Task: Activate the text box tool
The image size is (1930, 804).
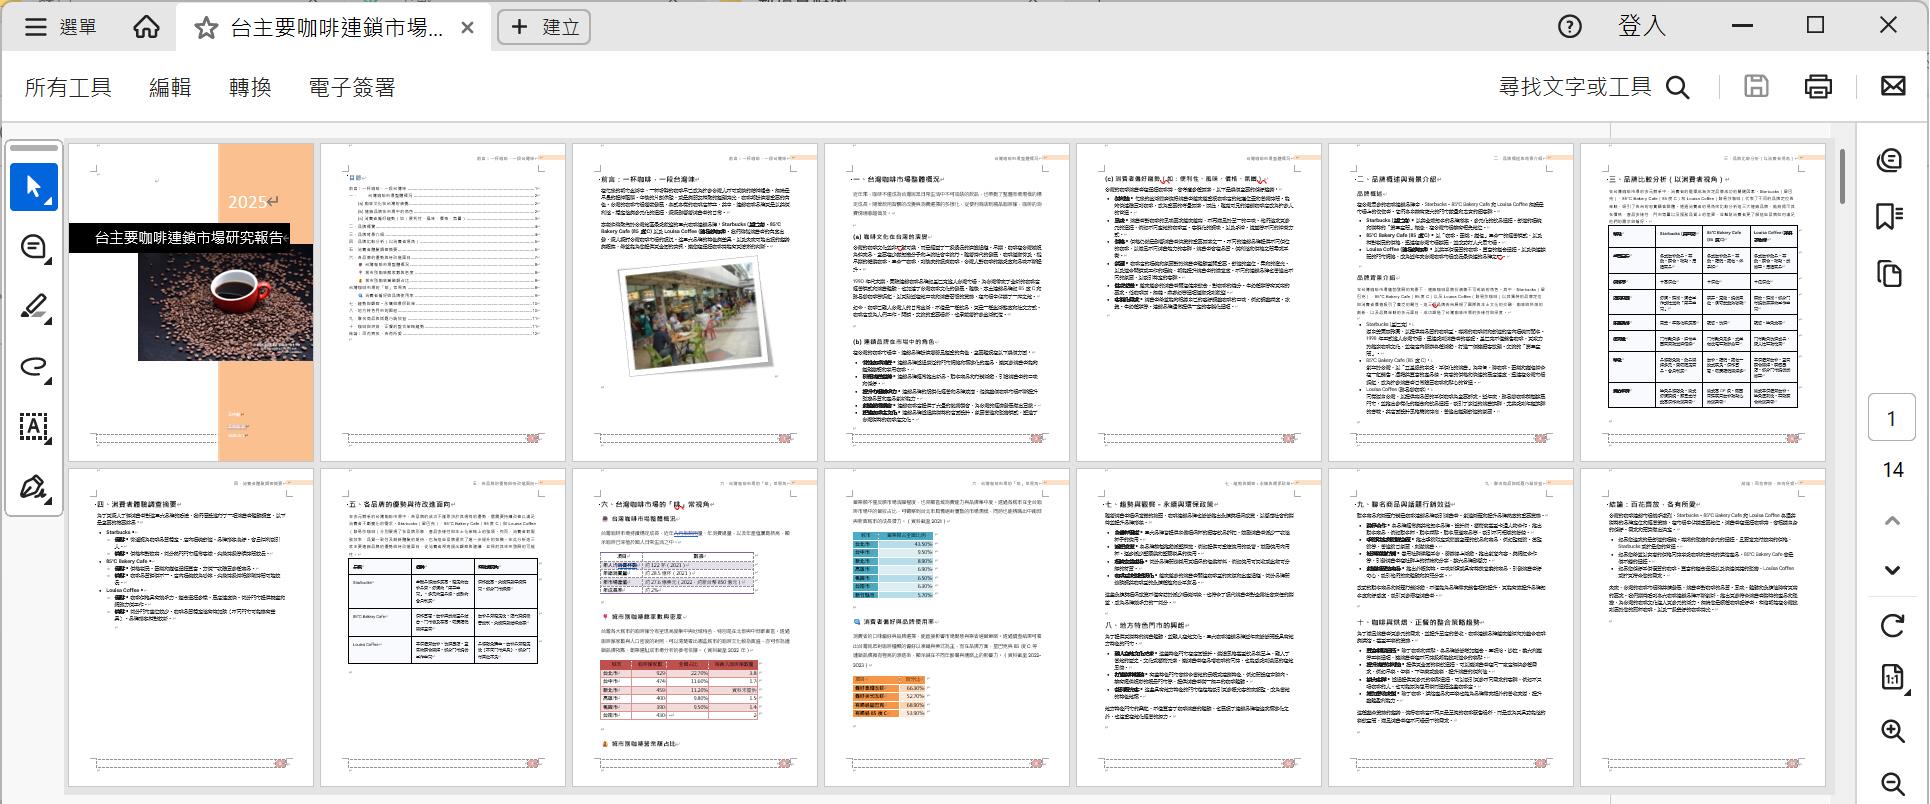Action: click(34, 427)
